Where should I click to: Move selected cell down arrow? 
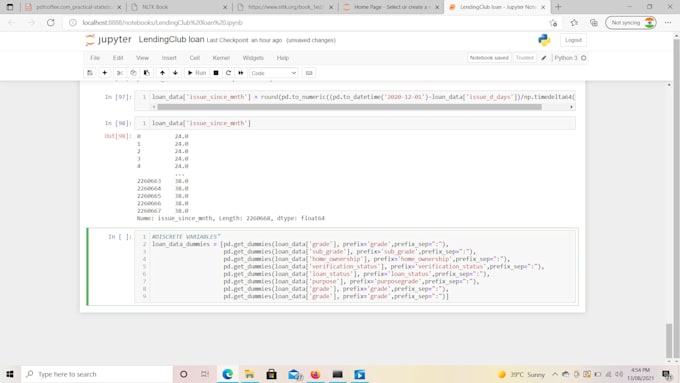pos(175,73)
